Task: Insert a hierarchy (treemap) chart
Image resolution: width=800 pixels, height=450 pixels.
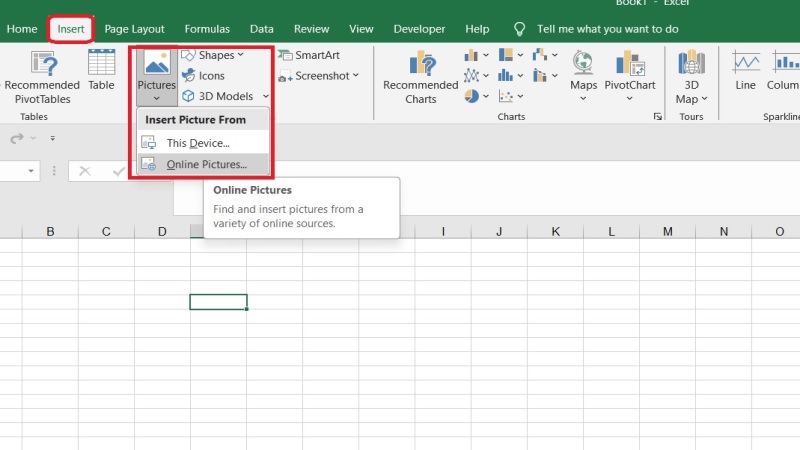Action: (x=511, y=55)
